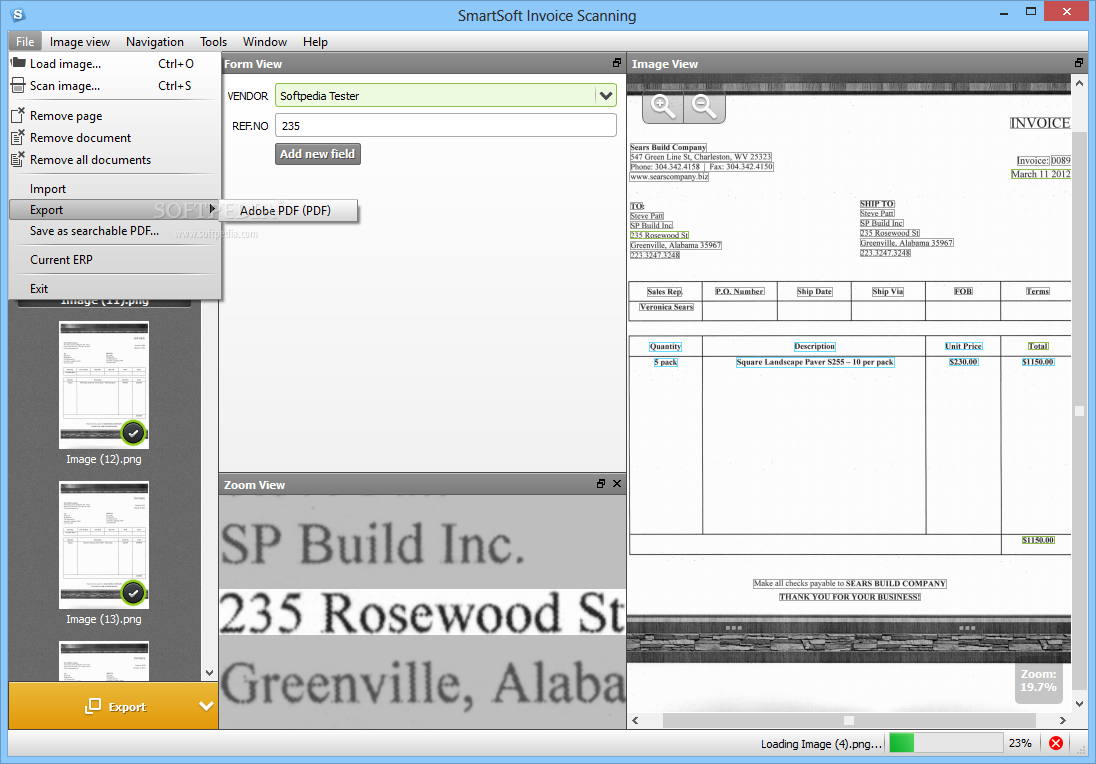The image size is (1096, 764).
Task: Select Exit in File menu
Action: 115,289
